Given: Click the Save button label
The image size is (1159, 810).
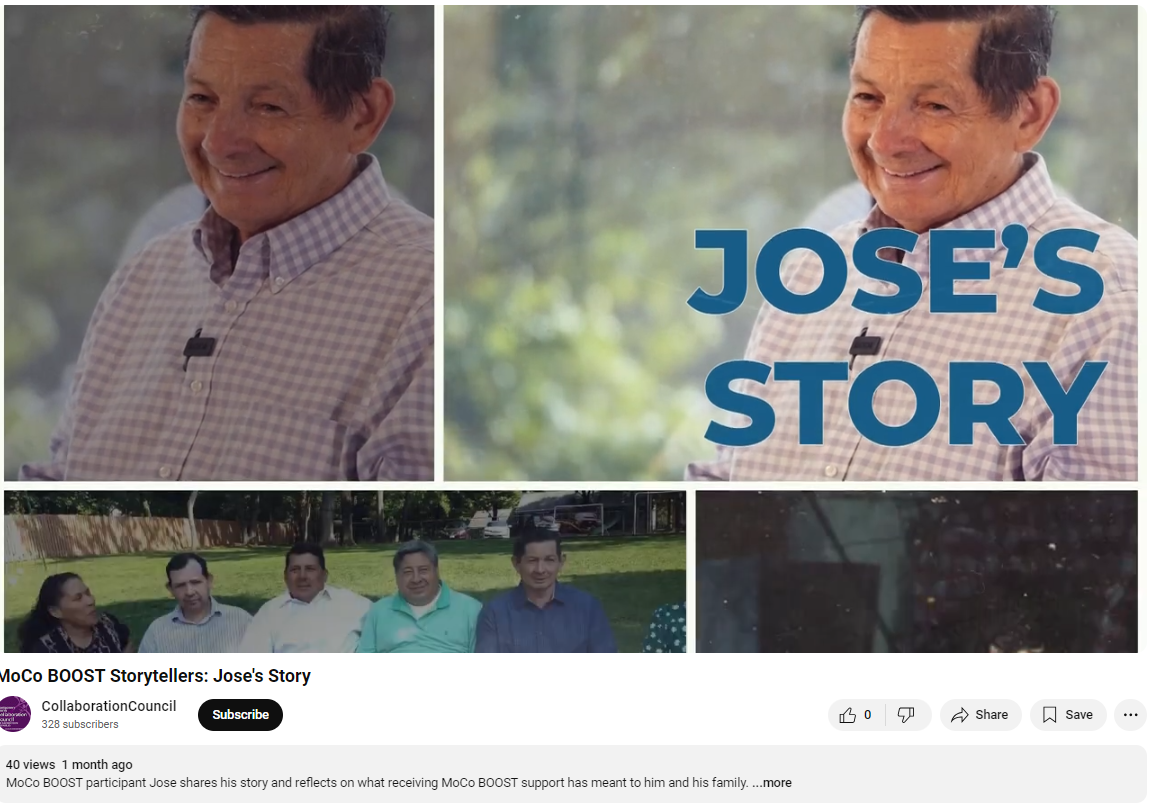Looking at the screenshot, I should [1078, 715].
